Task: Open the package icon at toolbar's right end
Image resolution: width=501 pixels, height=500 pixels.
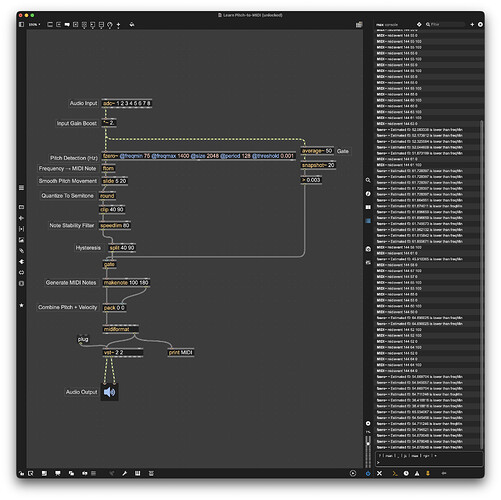Action: (359, 25)
